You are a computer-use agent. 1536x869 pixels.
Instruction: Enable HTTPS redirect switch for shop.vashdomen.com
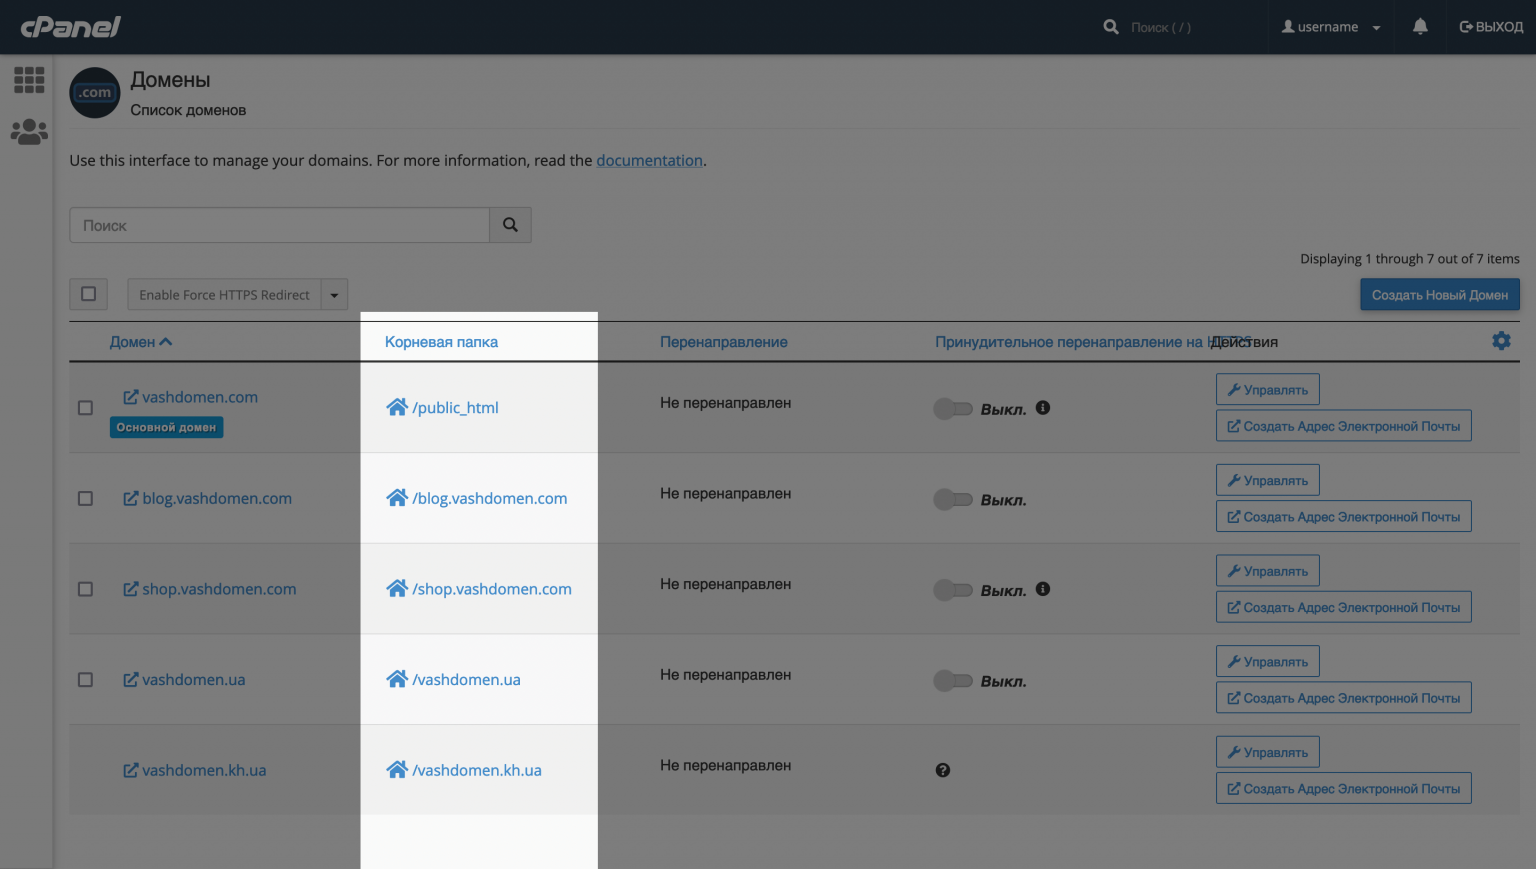pos(953,590)
